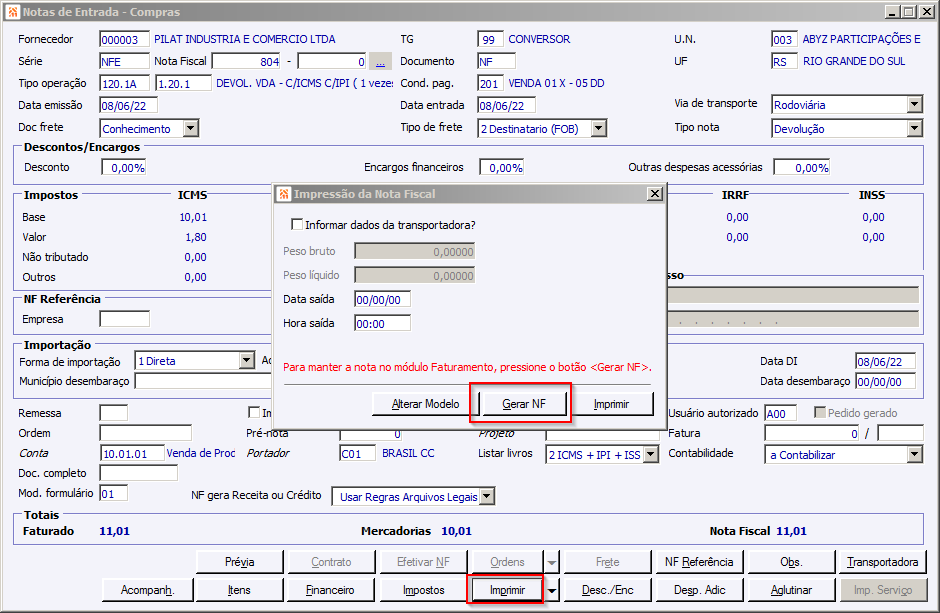The height and width of the screenshot is (613, 940).
Task: Click the Desc./Enc button
Action: coord(607,590)
